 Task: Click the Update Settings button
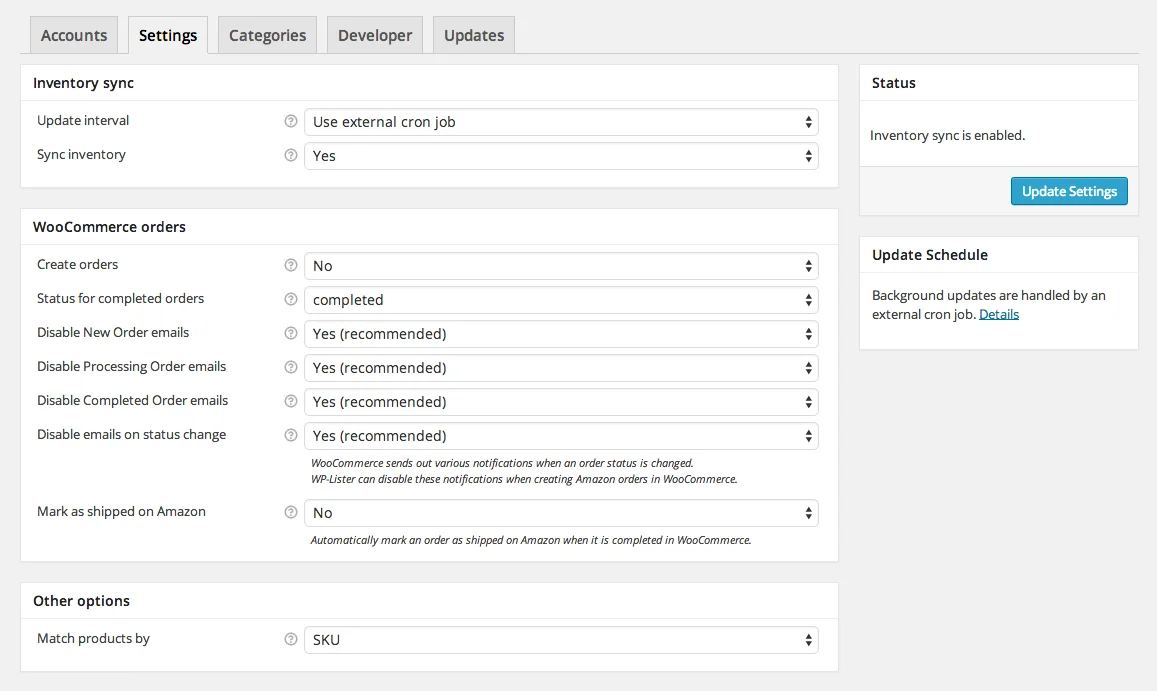(x=1069, y=190)
